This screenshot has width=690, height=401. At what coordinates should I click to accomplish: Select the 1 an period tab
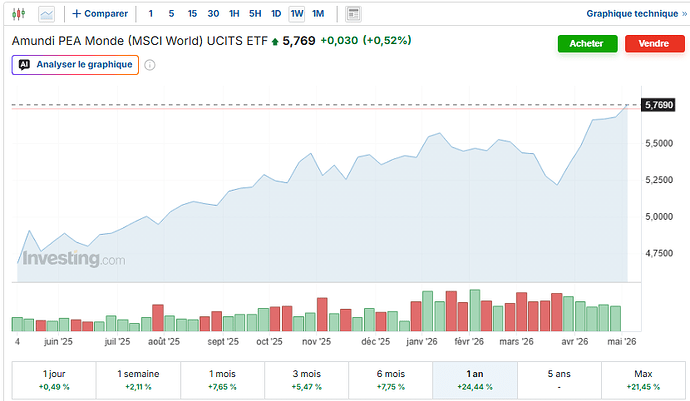coord(475,380)
